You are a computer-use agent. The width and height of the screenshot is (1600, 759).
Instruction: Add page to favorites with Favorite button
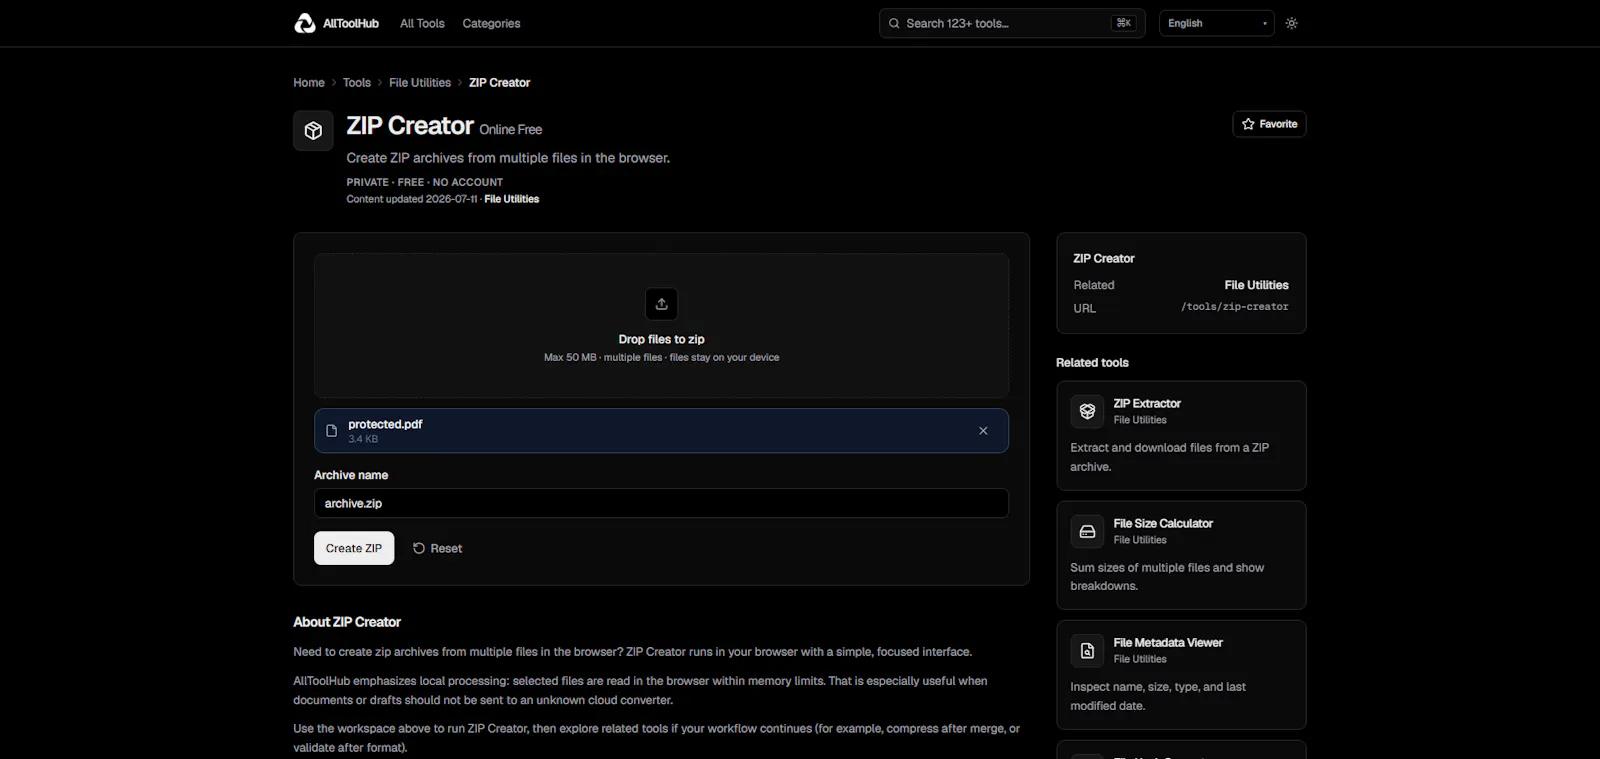[1269, 124]
